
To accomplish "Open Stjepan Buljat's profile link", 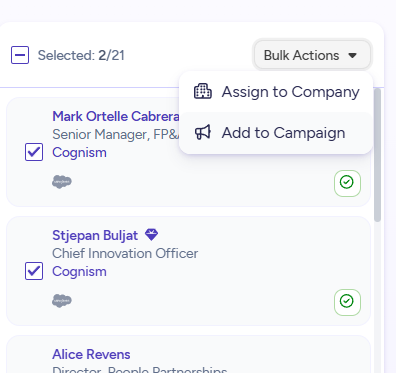I will pos(95,235).
